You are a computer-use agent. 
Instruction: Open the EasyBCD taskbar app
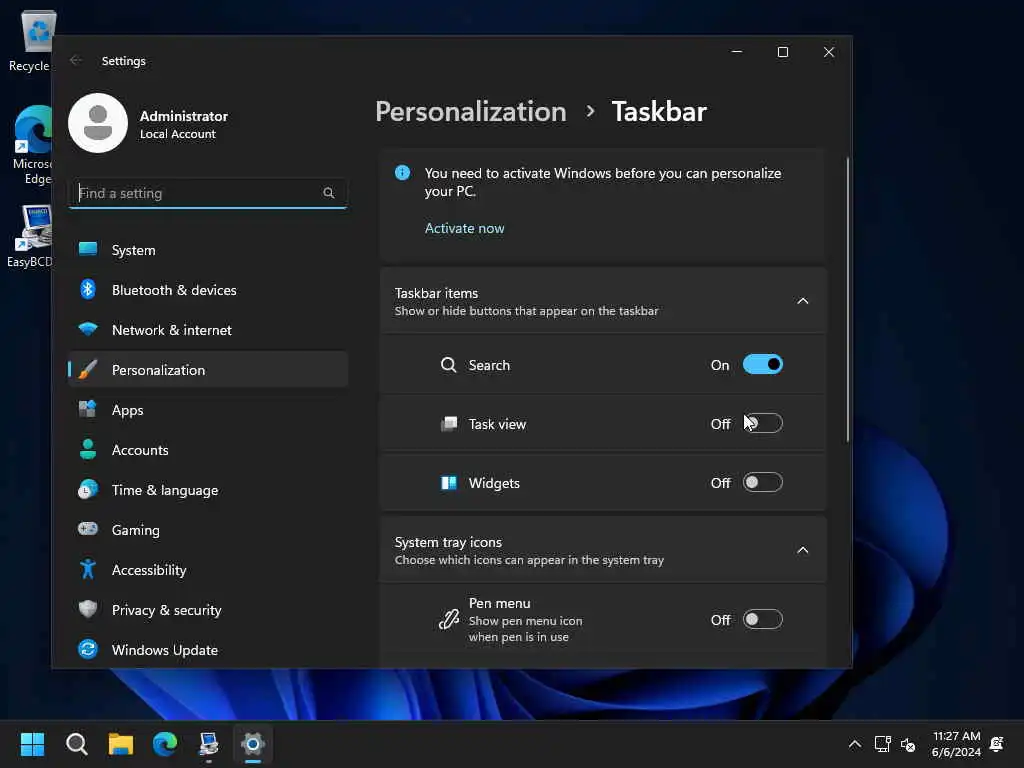coord(208,744)
